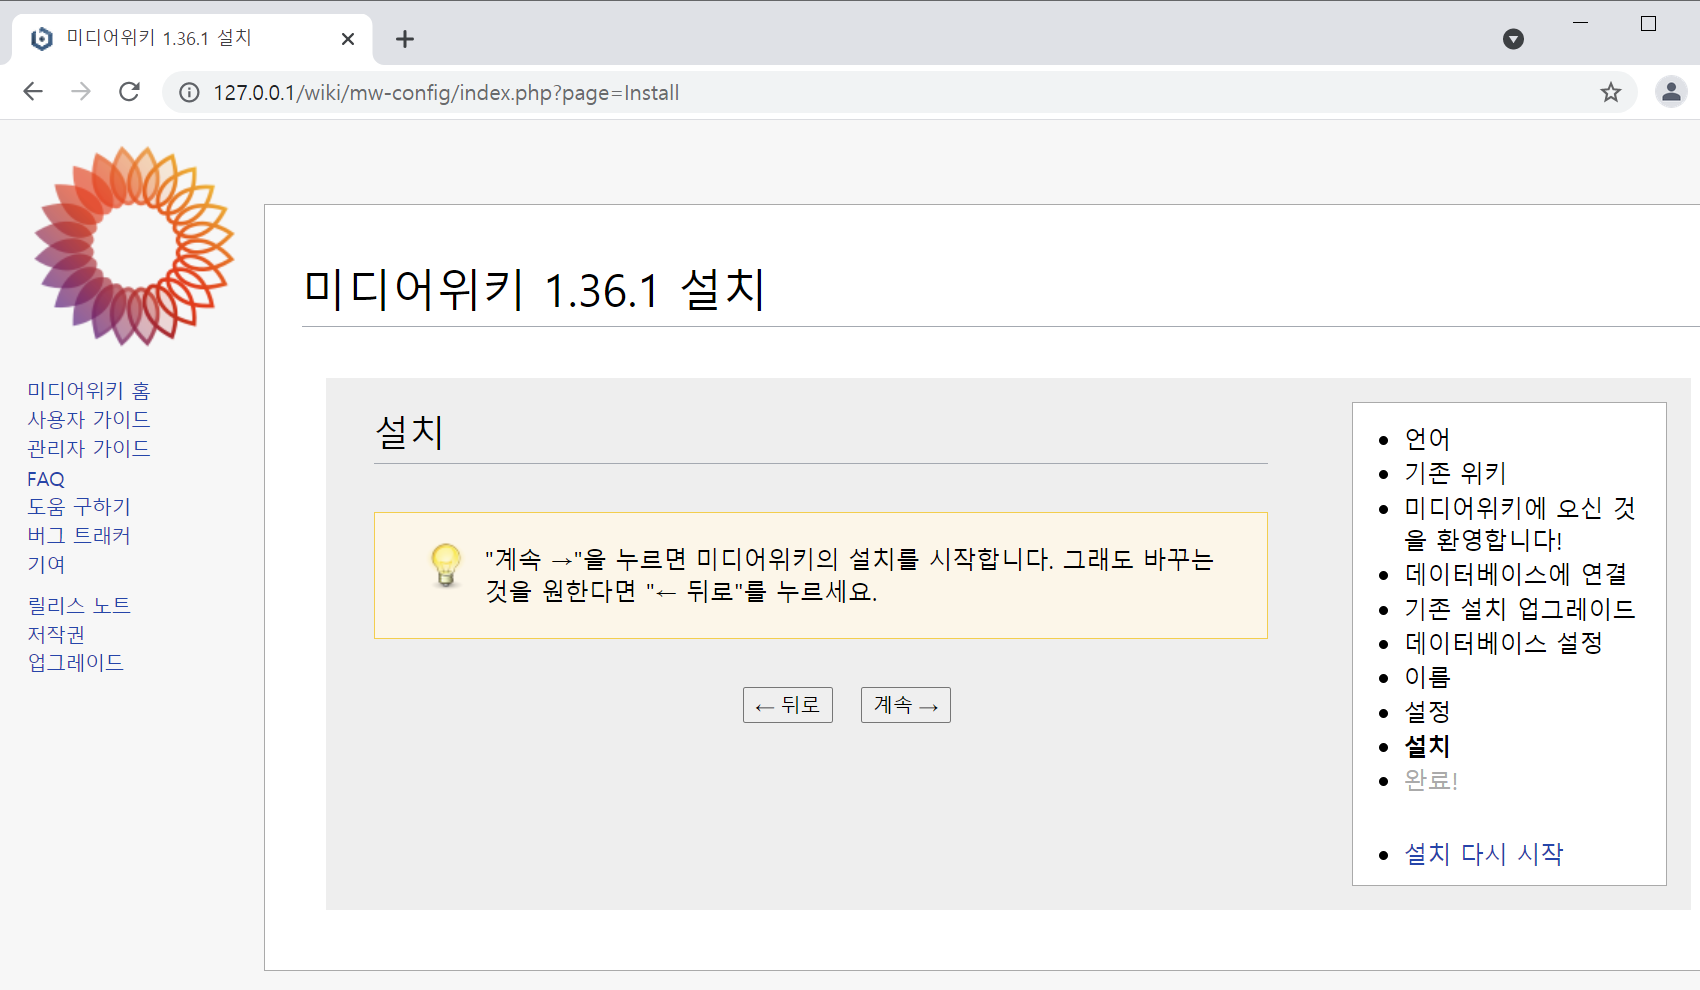The height and width of the screenshot is (990, 1700).
Task: Close the 미디어위키 1.36.1 설치 tab
Action: coord(348,39)
